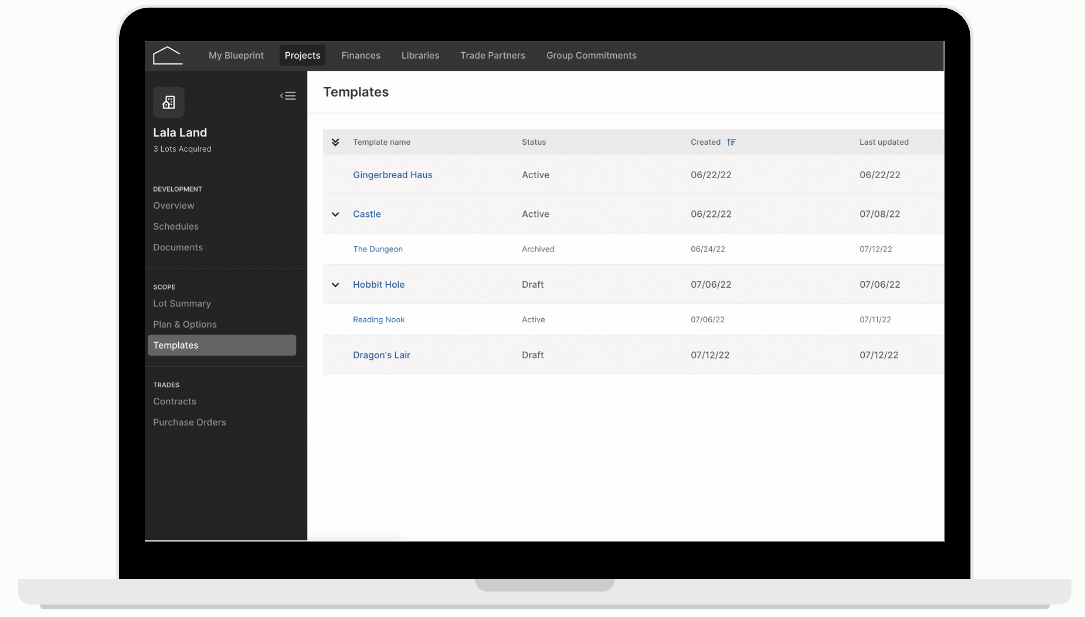
Task: Open the Dragon's Lair template
Action: pos(381,355)
